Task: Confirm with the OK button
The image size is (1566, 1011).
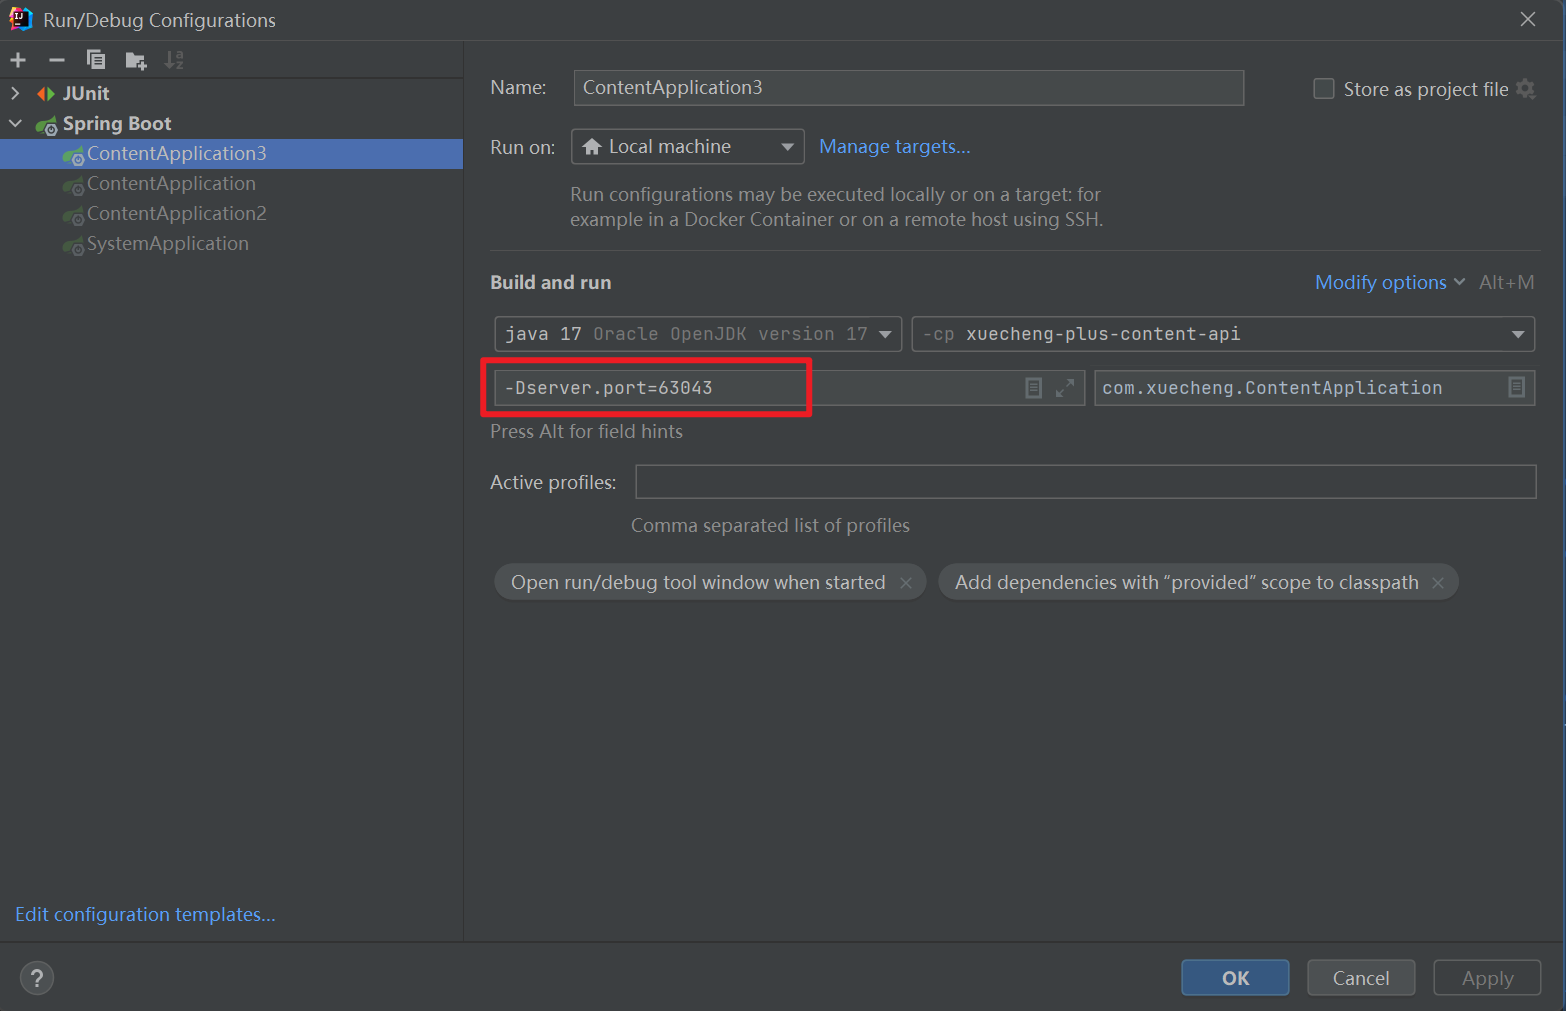Action: (x=1235, y=978)
